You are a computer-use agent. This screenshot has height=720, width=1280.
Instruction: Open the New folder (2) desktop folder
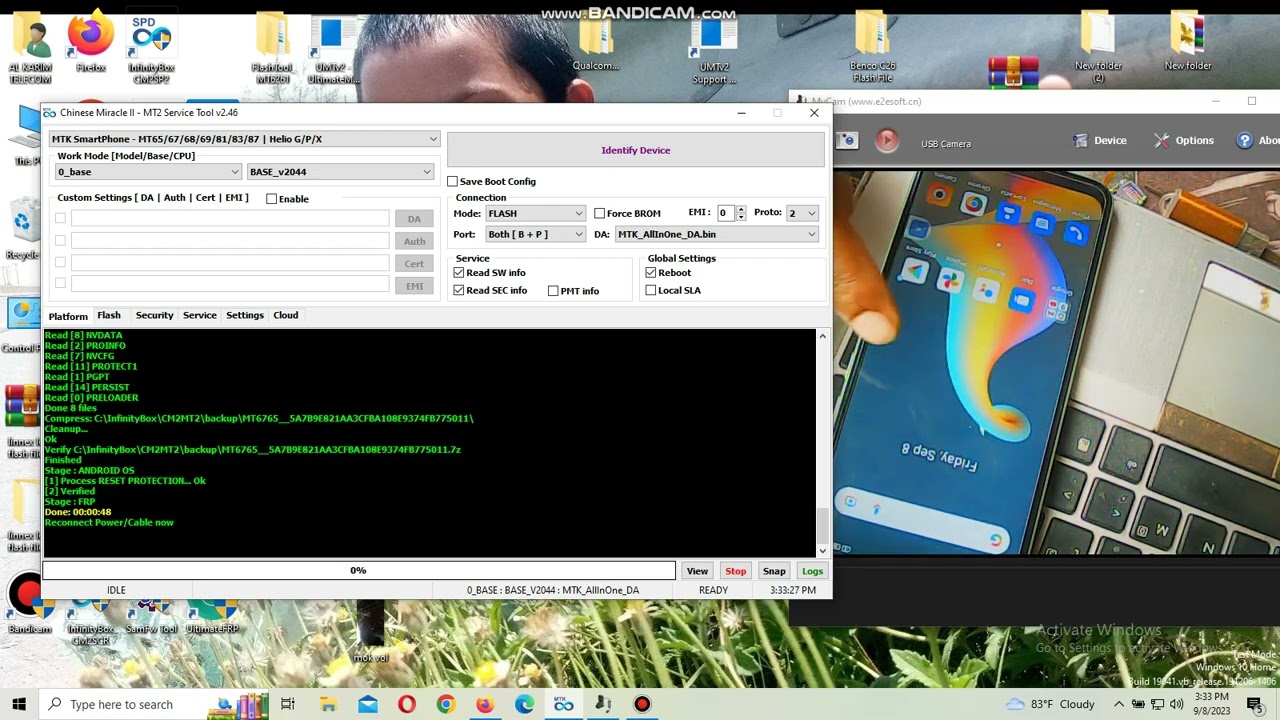point(1098,48)
